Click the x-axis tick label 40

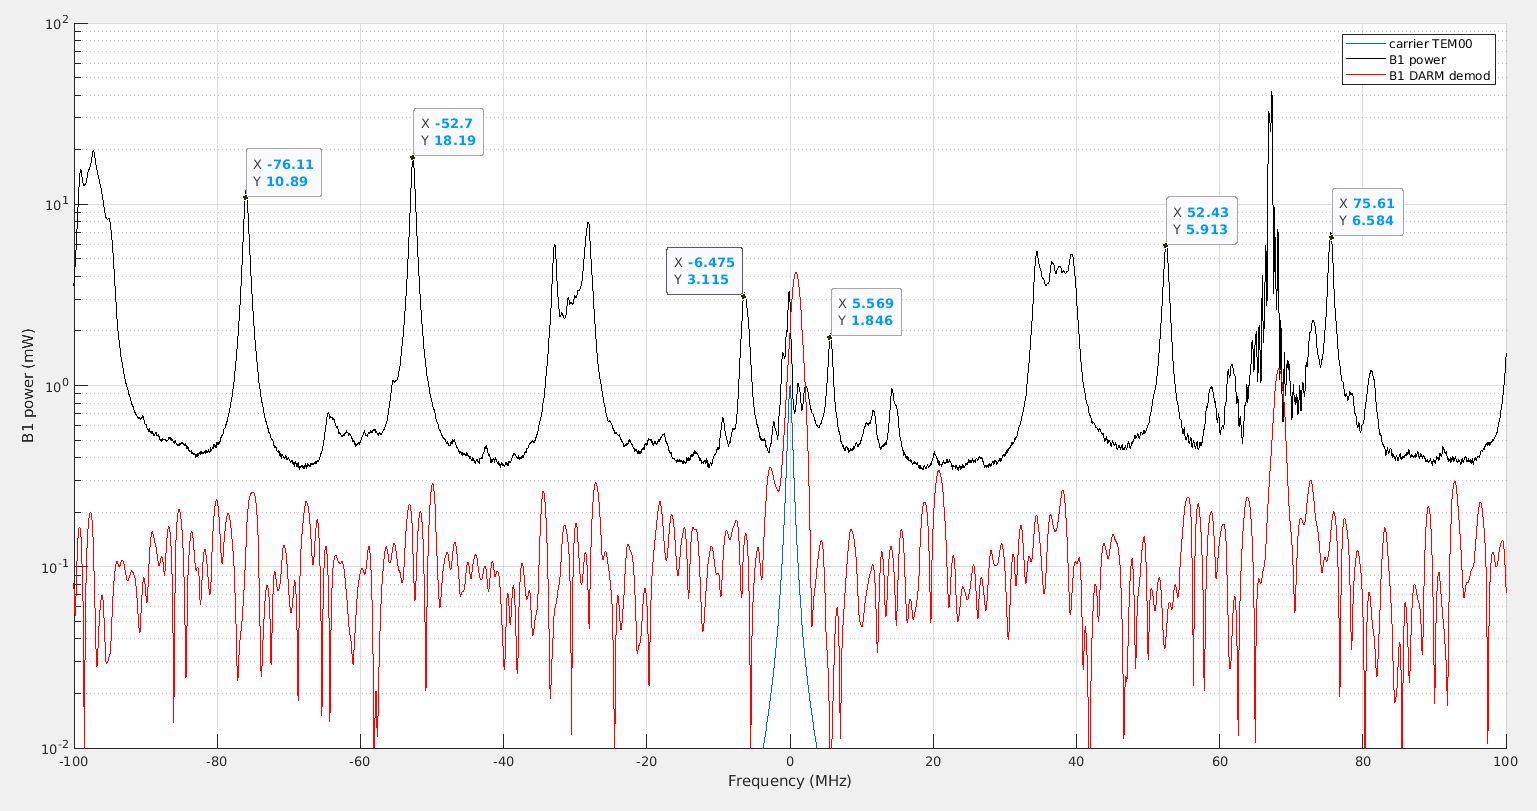1076,762
